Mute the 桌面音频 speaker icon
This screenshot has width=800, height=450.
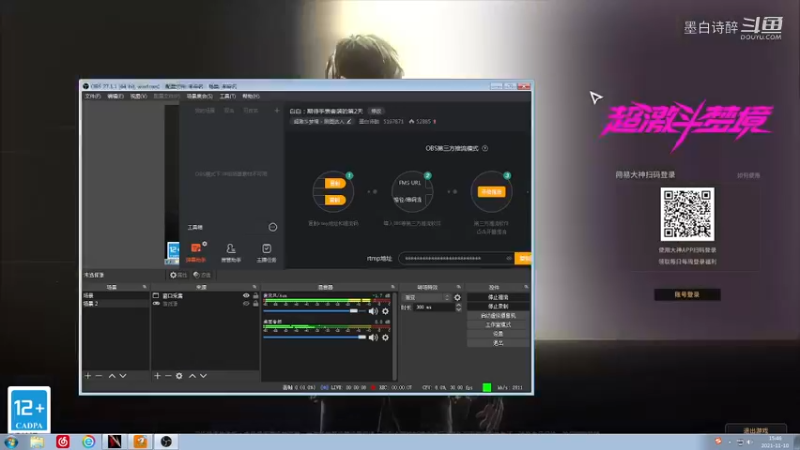(x=373, y=337)
